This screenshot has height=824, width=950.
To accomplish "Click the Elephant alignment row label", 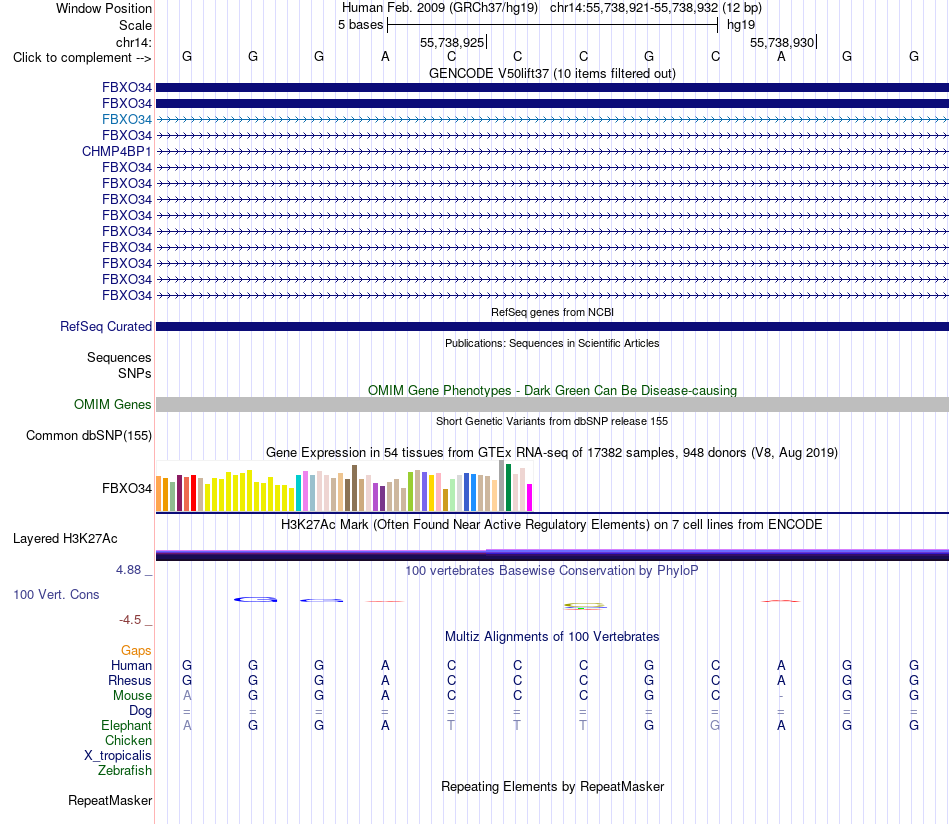I will (126, 725).
